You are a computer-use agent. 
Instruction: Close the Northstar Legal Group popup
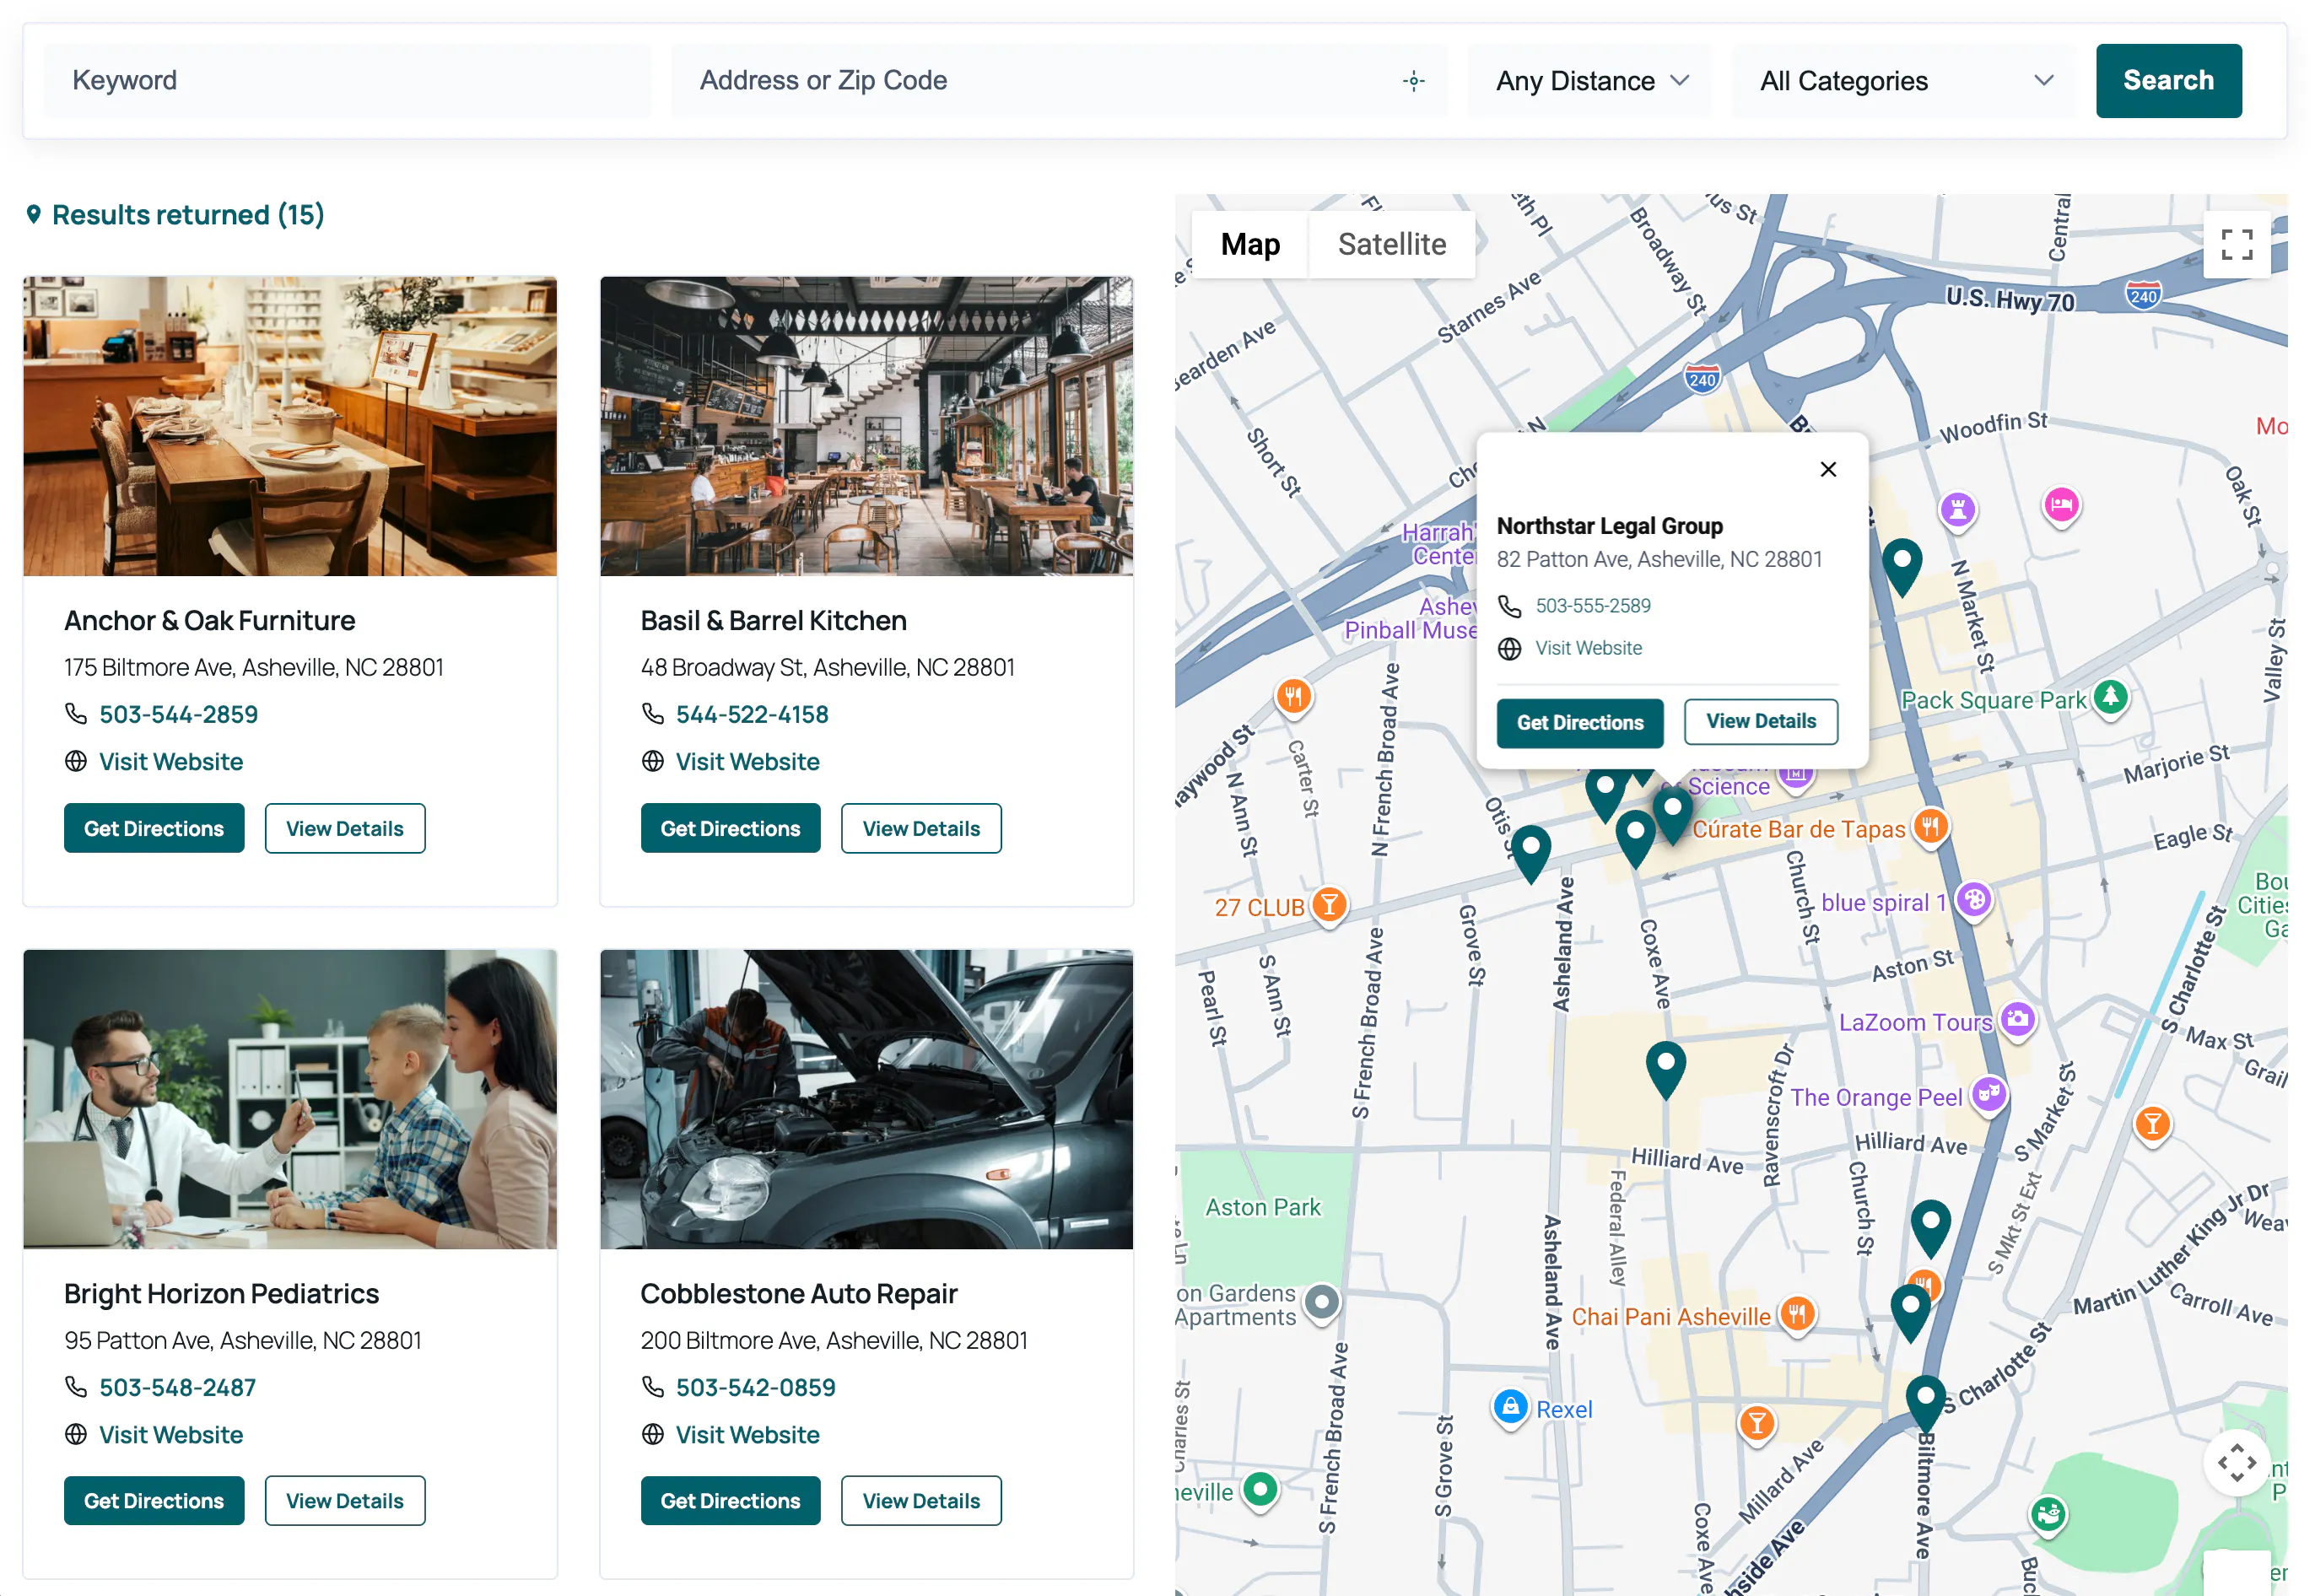[1828, 469]
